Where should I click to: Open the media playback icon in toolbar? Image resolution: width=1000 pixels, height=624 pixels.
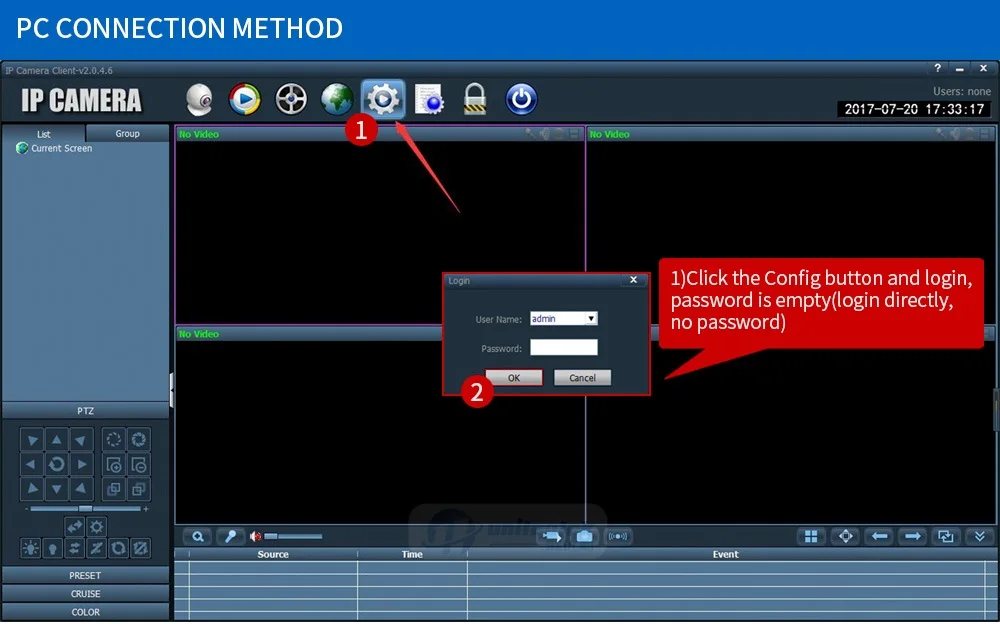click(x=245, y=100)
